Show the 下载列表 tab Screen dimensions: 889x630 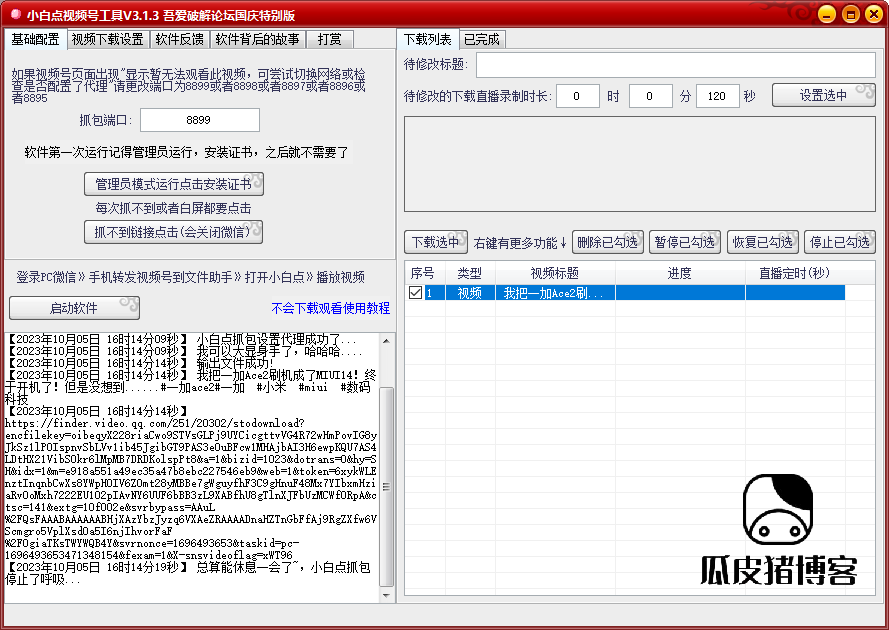click(x=427, y=39)
